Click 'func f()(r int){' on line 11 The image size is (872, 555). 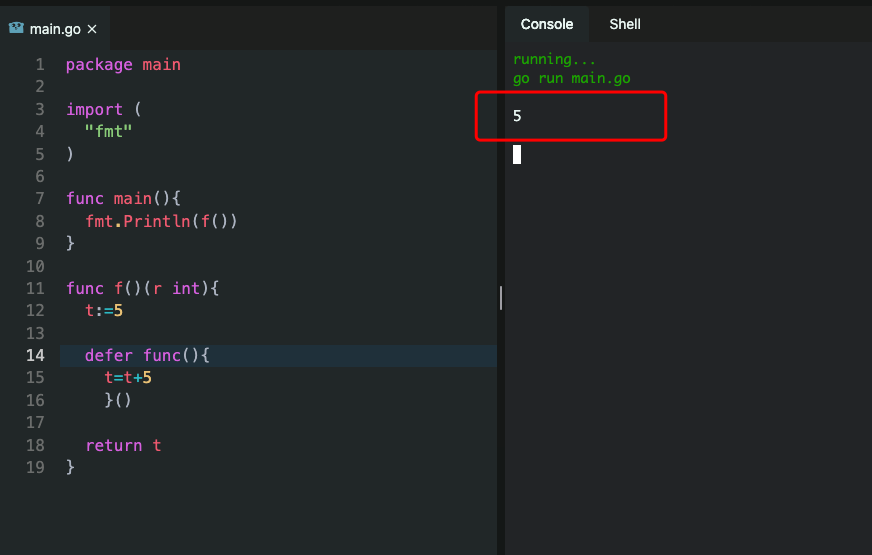(142, 288)
